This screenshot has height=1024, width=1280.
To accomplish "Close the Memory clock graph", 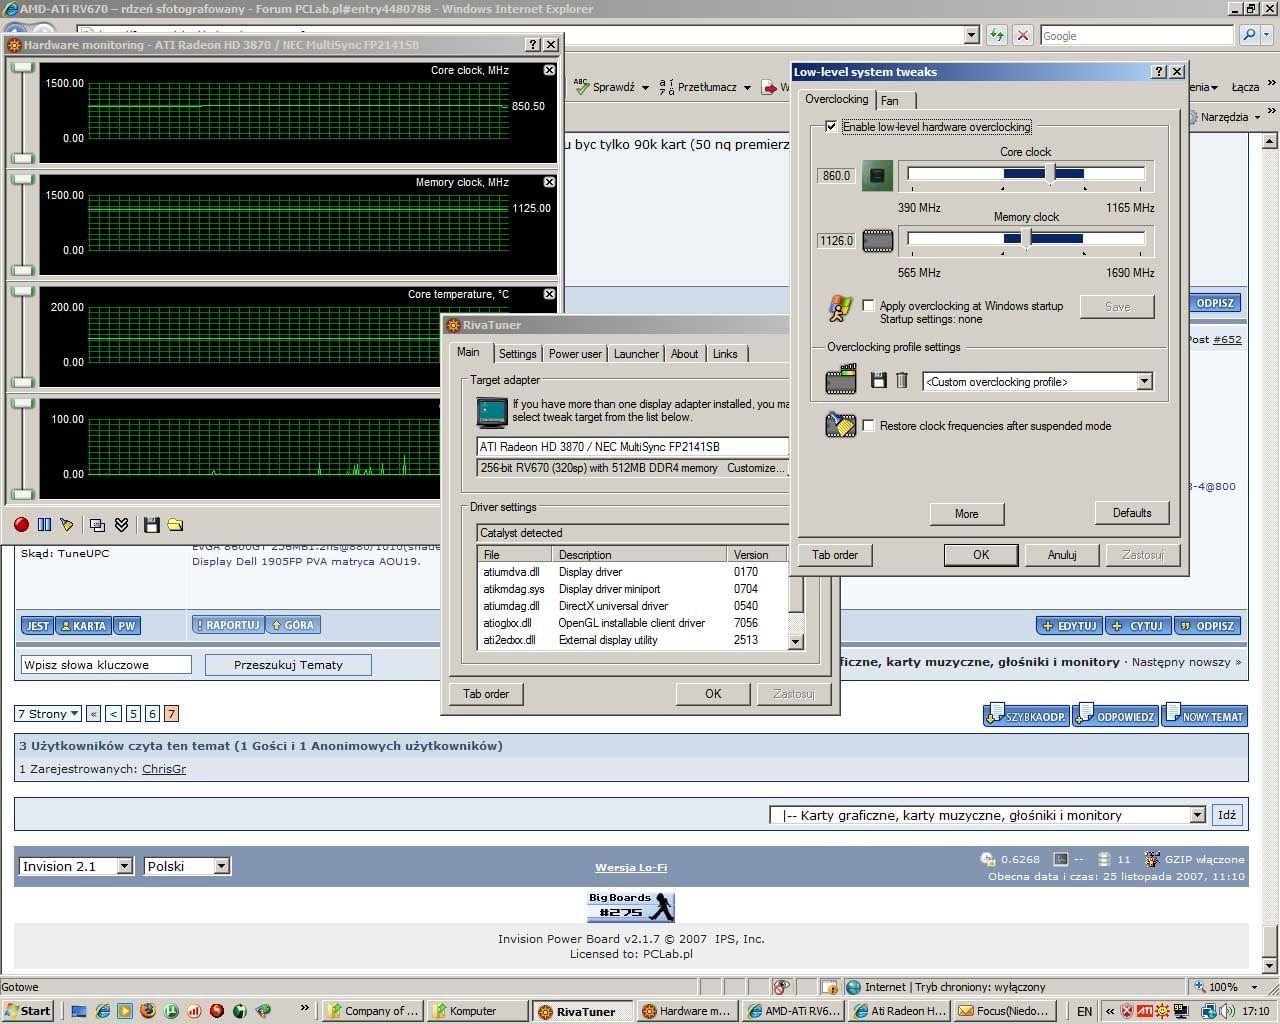I will coord(549,182).
